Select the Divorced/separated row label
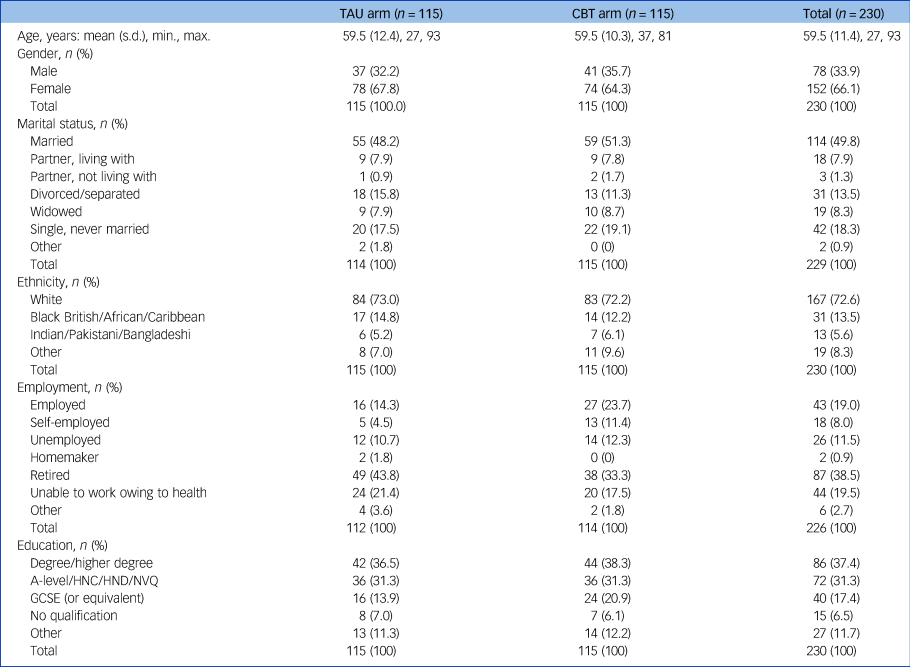This screenshot has width=910, height=667. click(85, 194)
